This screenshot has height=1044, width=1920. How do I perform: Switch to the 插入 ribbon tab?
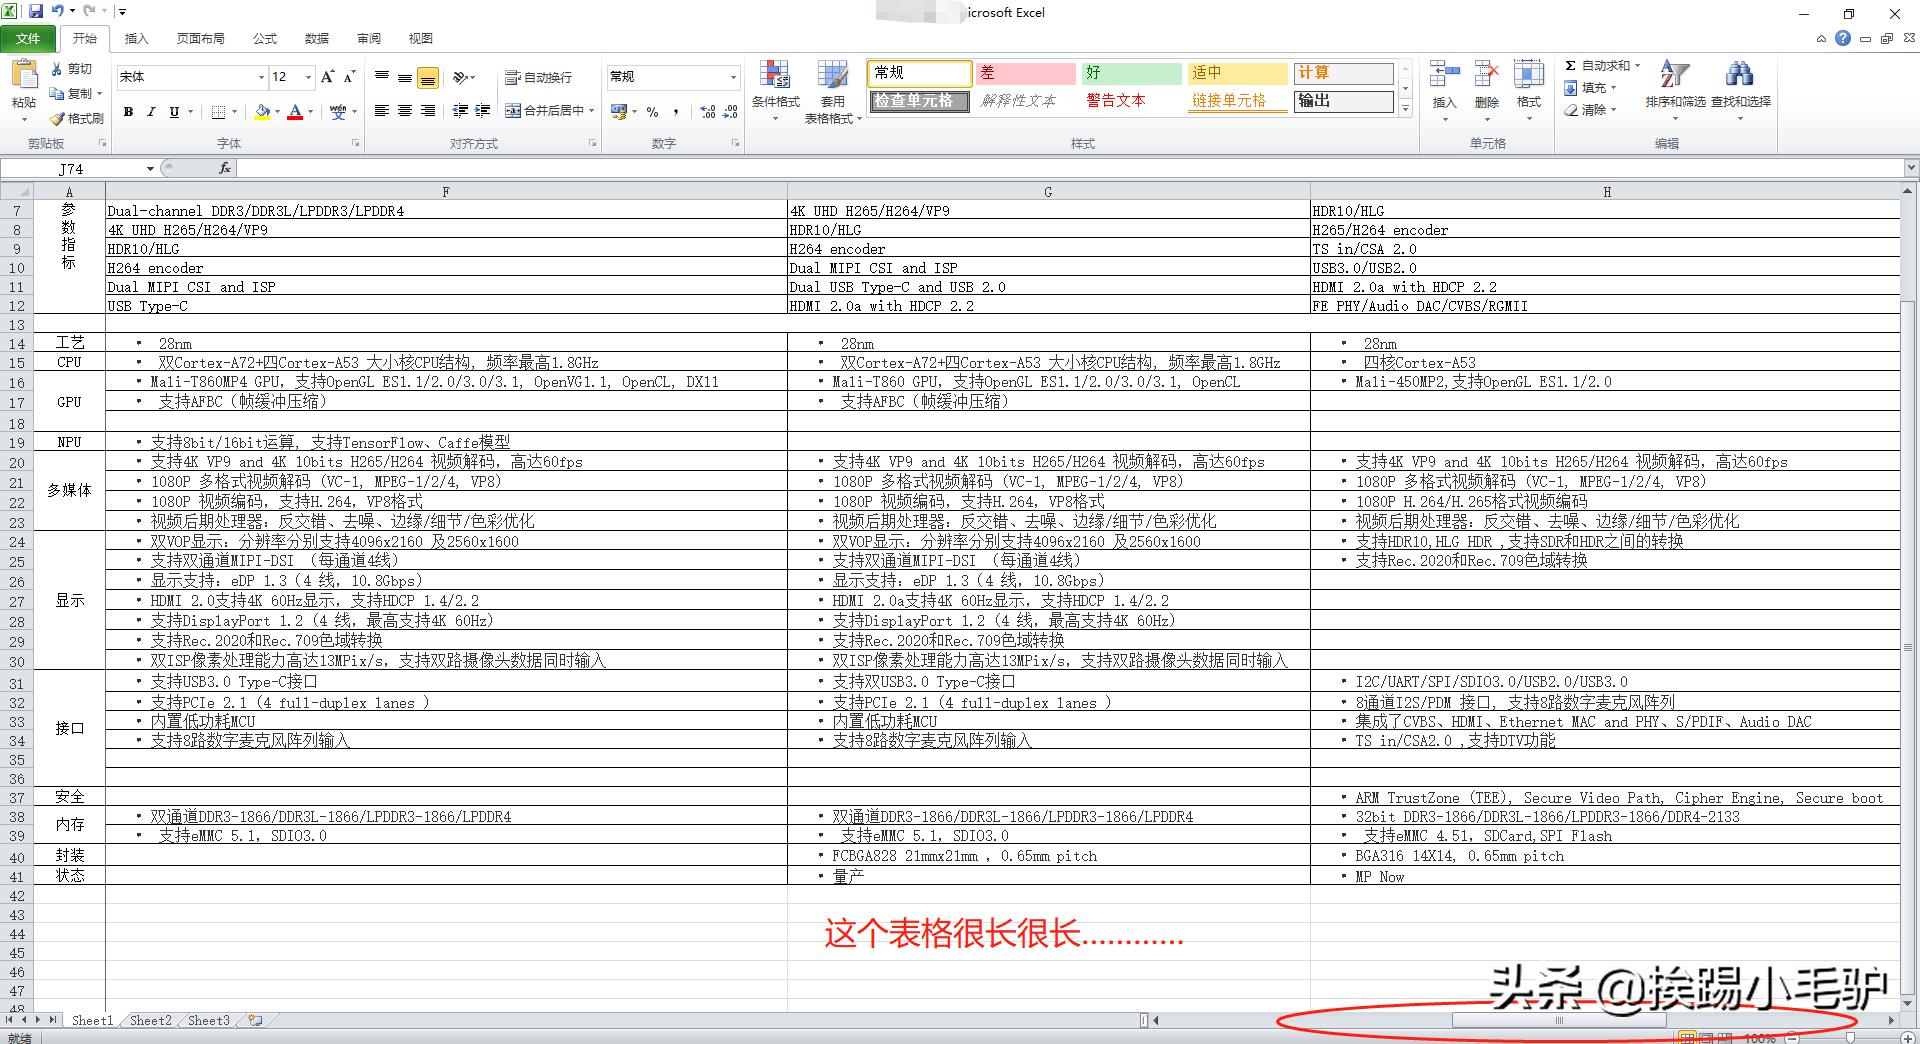(135, 38)
